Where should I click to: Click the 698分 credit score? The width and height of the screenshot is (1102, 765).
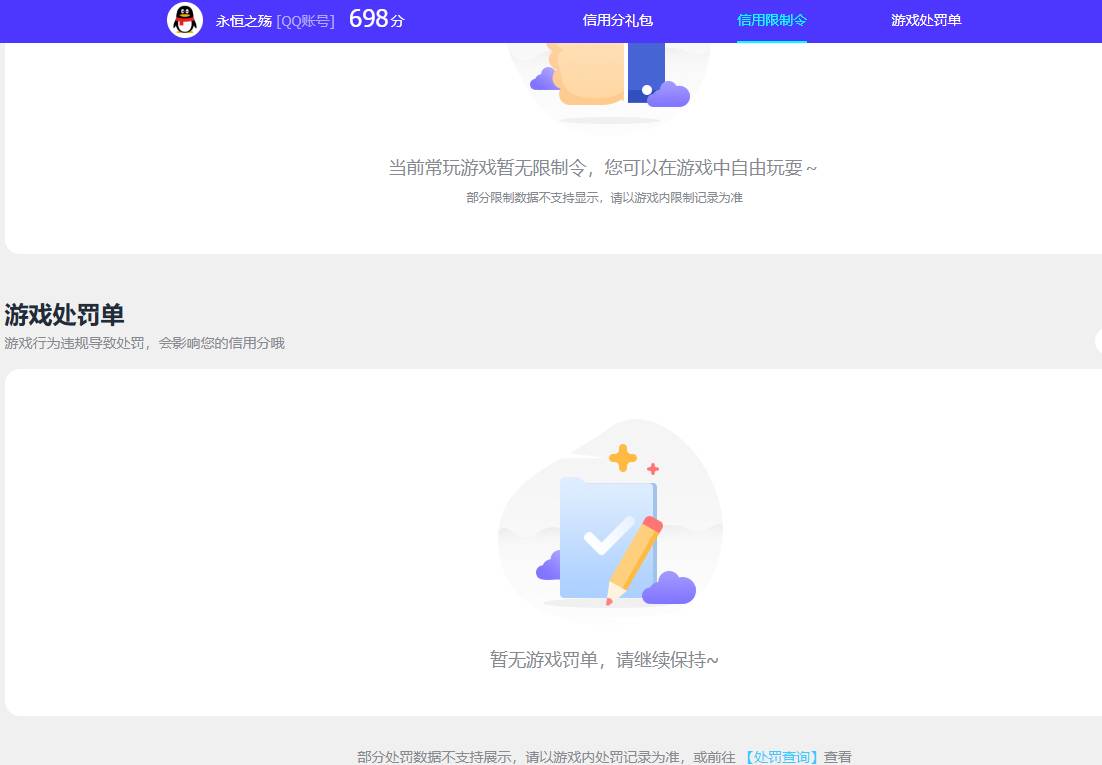tap(375, 18)
